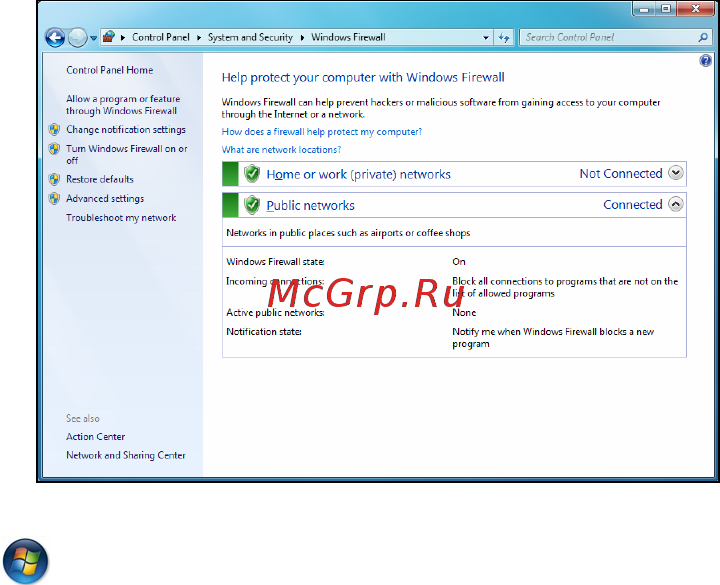
Task: Open 'How does a firewall help' link
Action: [x=322, y=132]
